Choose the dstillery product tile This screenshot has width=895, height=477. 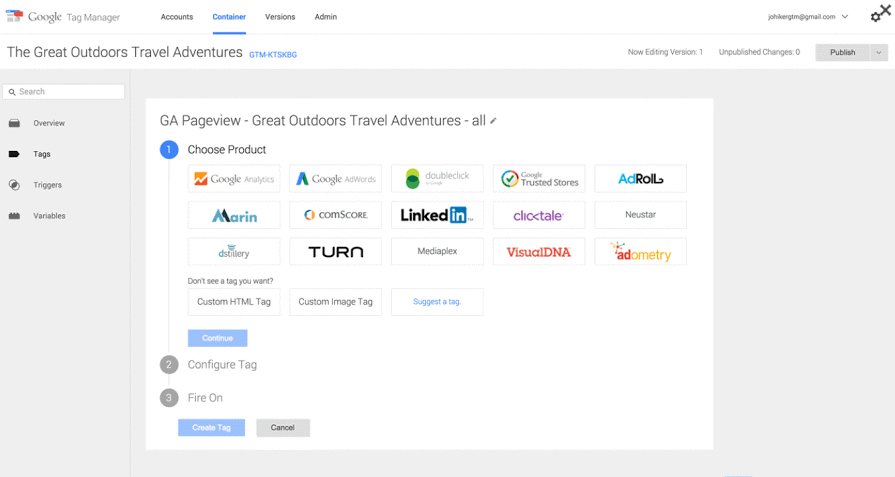coord(234,252)
